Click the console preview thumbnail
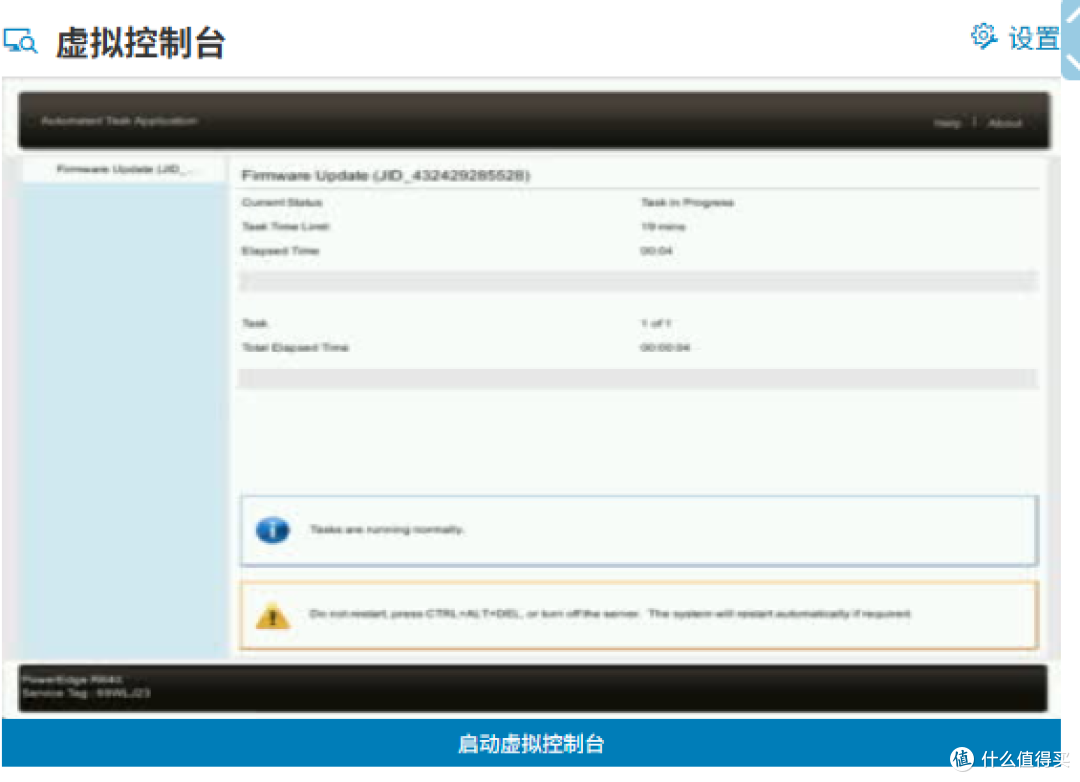Image resolution: width=1080 pixels, height=782 pixels. click(x=532, y=397)
